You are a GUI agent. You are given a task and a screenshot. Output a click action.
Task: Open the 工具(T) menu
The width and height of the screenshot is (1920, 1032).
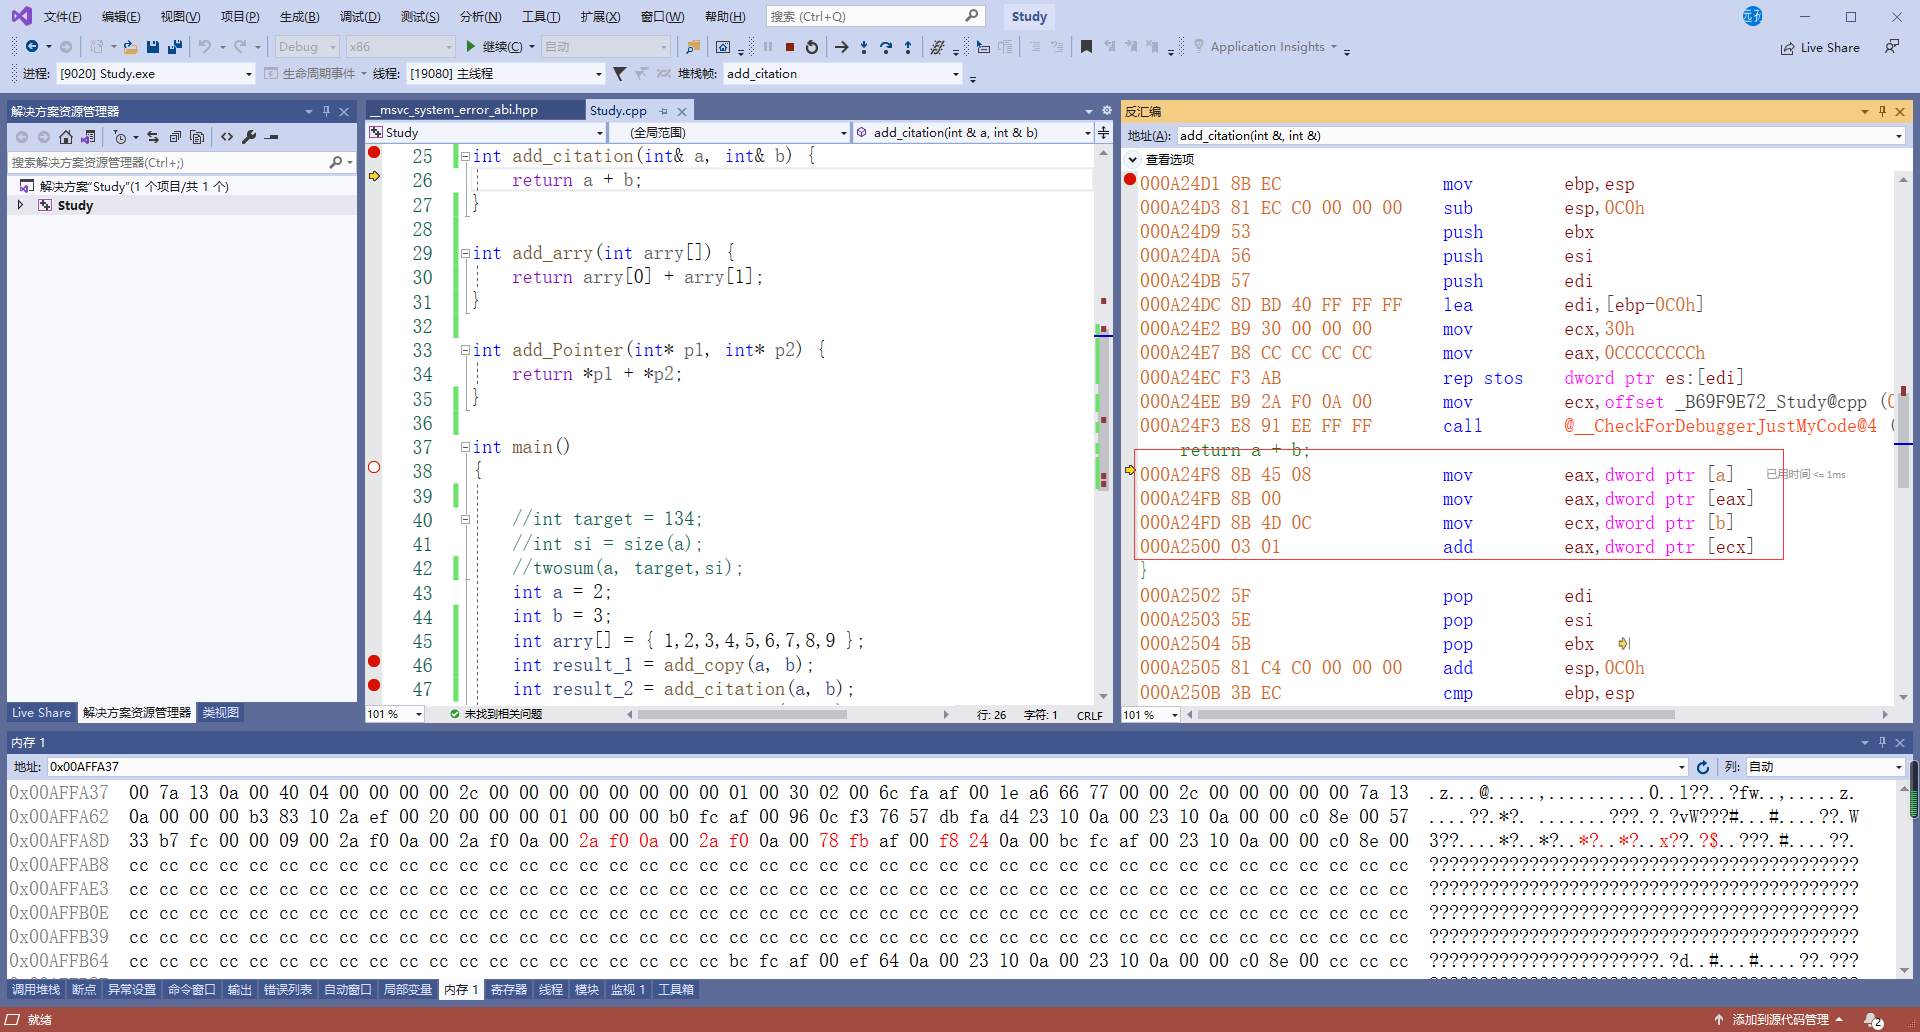[541, 17]
